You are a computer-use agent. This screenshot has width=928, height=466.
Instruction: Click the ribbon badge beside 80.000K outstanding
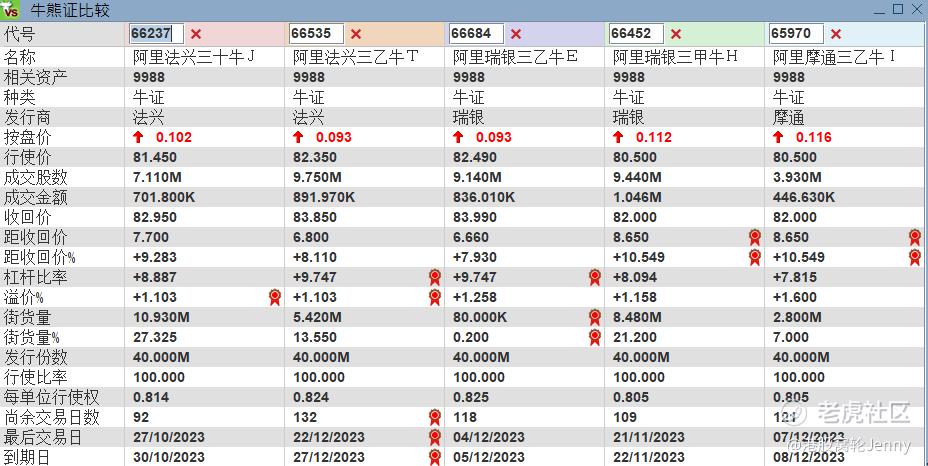595,317
